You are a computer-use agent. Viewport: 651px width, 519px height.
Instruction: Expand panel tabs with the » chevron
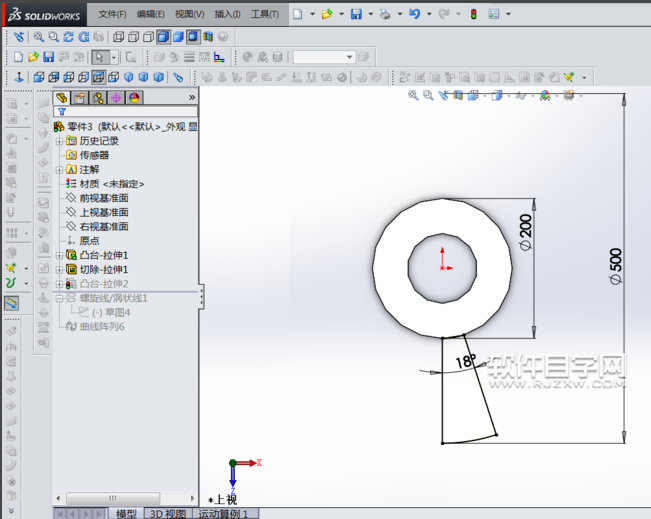pyautogui.click(x=192, y=97)
